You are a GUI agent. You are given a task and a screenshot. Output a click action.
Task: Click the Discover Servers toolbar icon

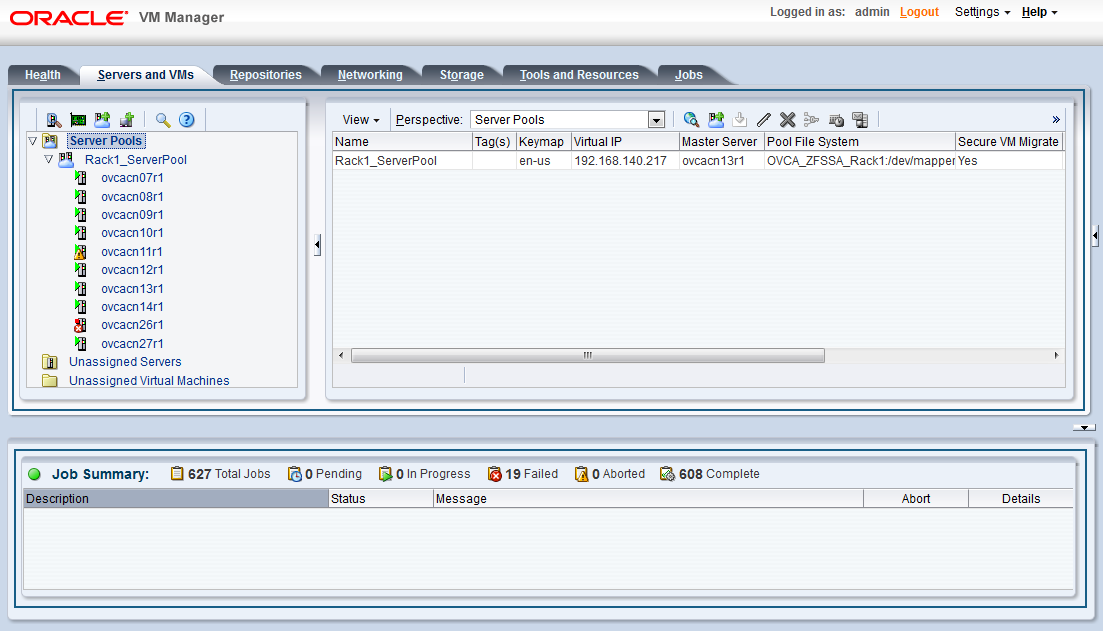[x=53, y=120]
